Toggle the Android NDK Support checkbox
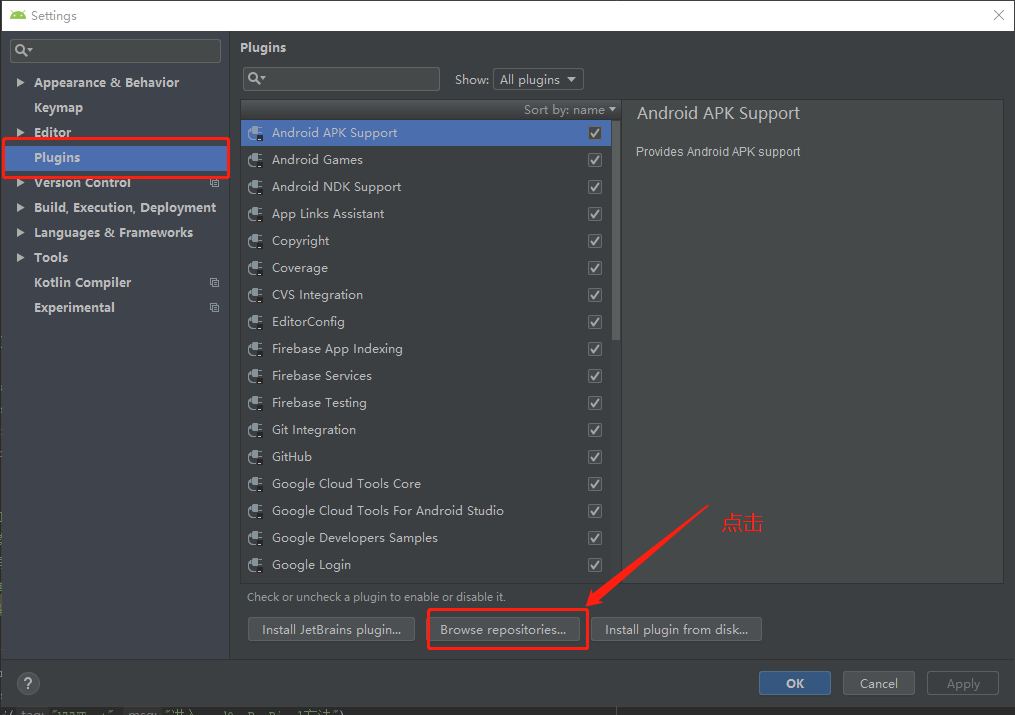Image resolution: width=1015 pixels, height=715 pixels. click(x=595, y=187)
